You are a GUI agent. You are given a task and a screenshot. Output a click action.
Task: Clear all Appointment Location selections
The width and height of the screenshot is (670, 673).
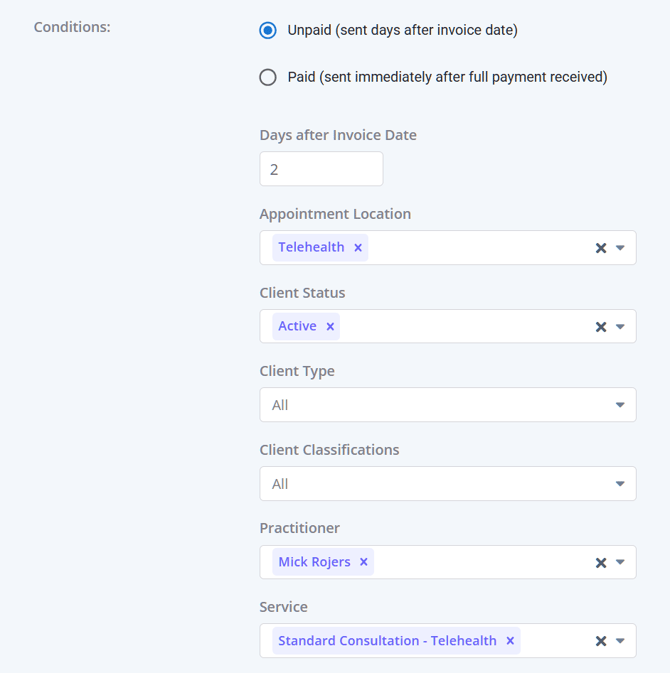point(601,248)
